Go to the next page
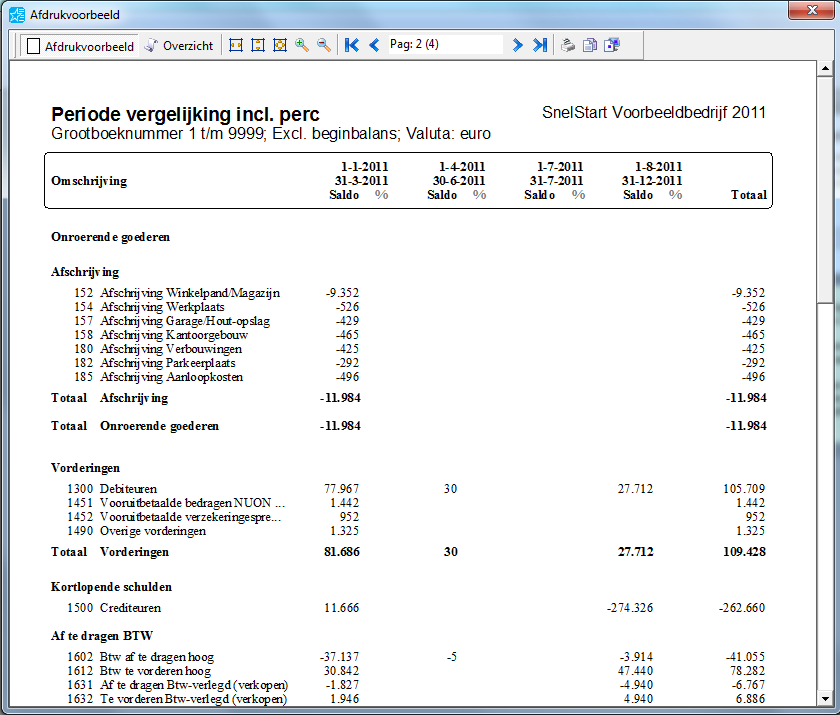 [517, 45]
